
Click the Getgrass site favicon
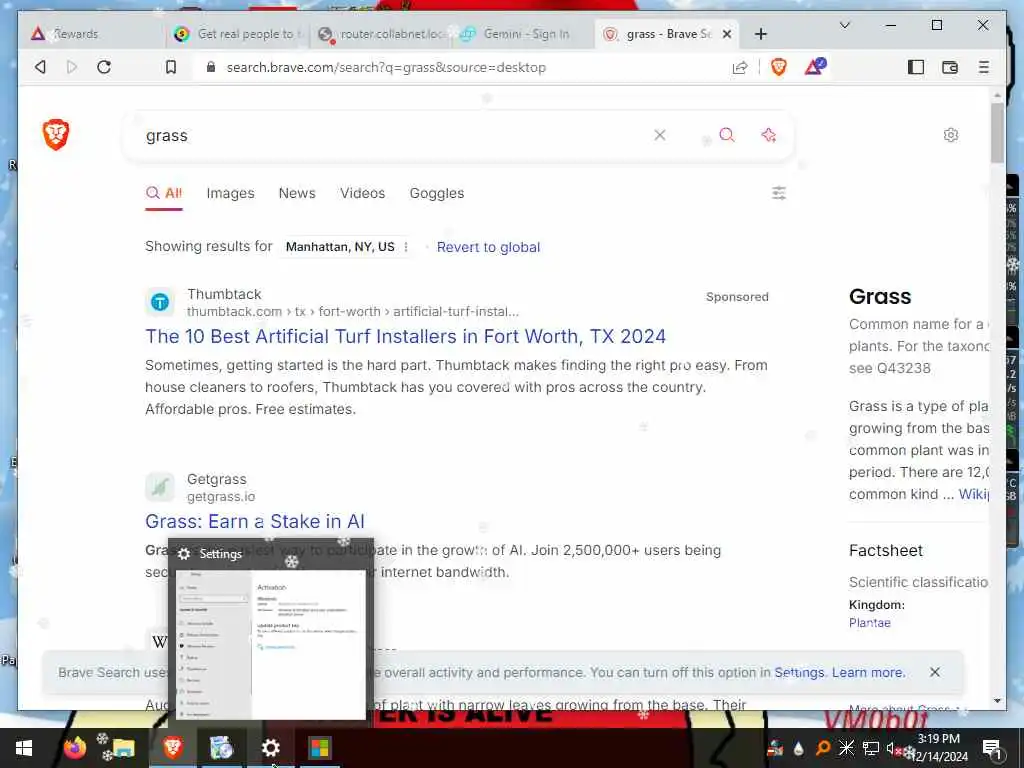160,487
